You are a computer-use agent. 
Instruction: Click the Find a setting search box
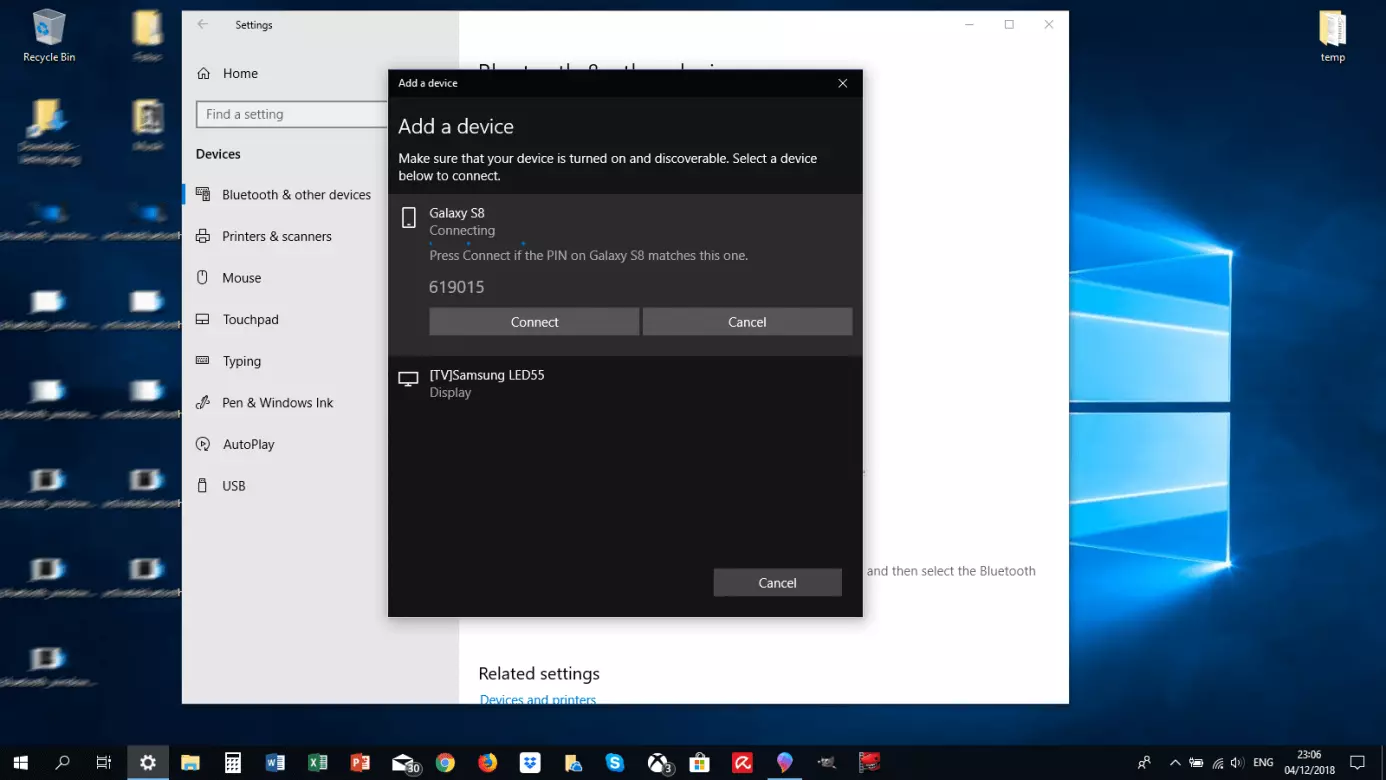tap(290, 114)
